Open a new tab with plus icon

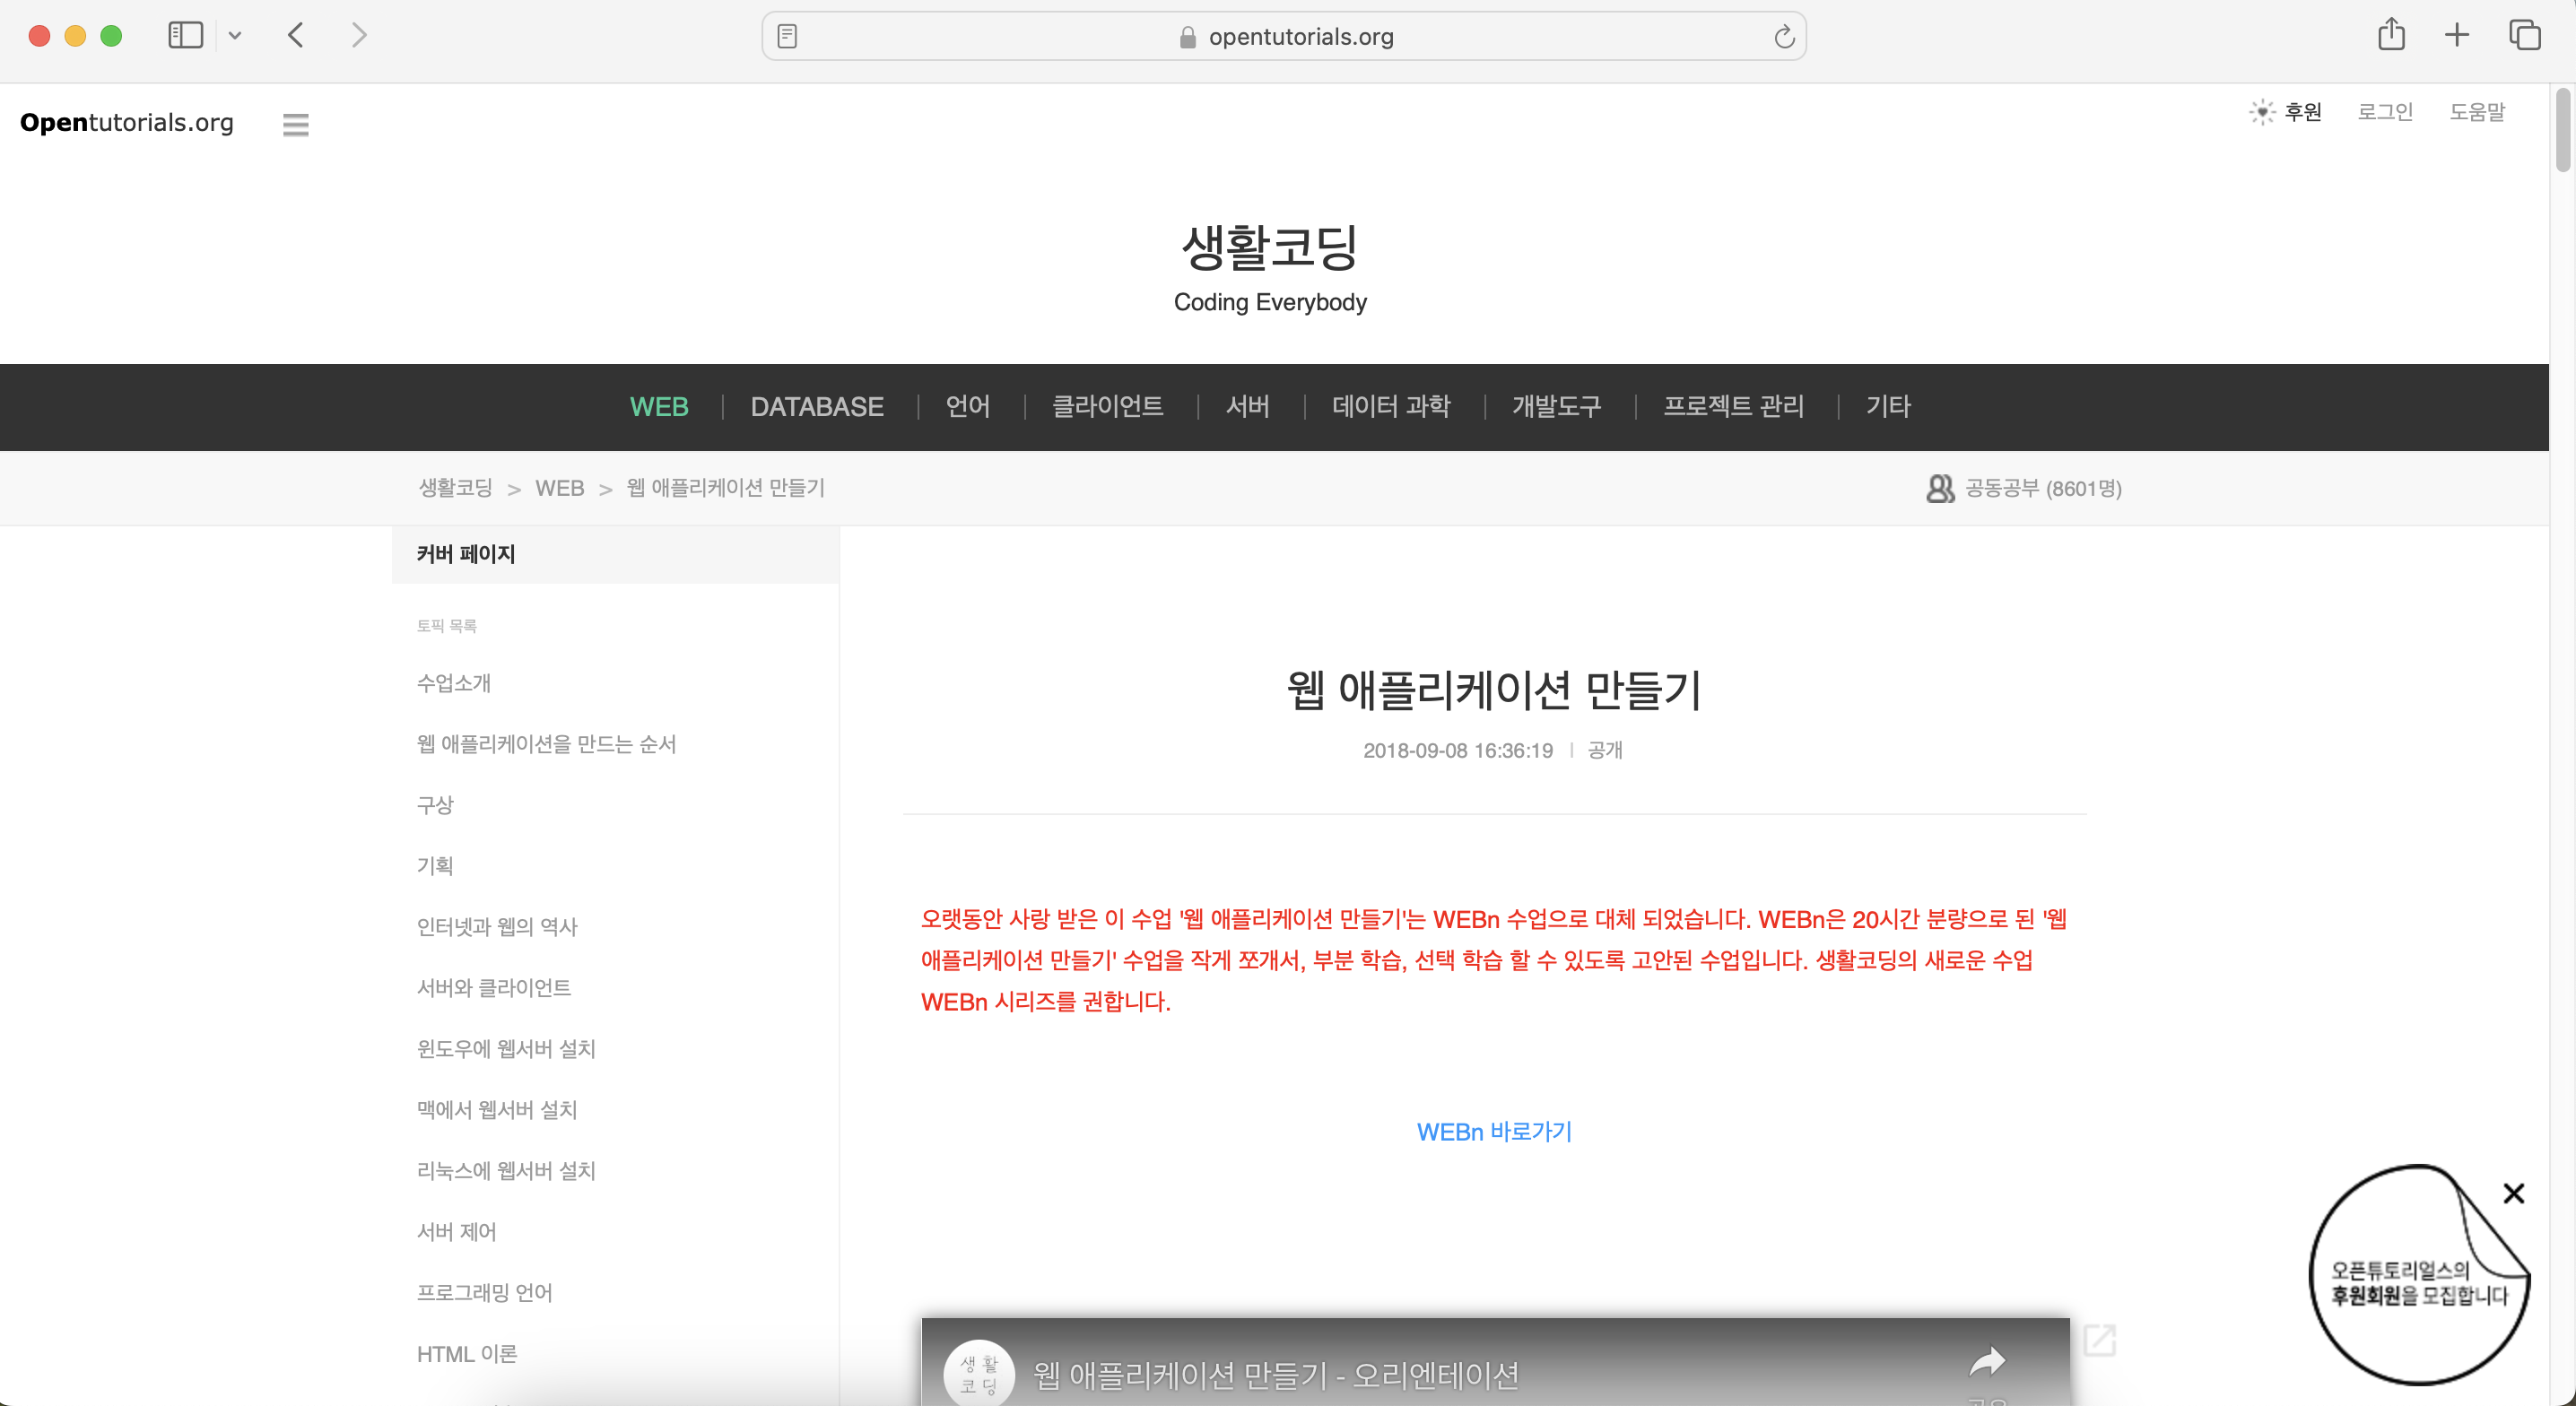pos(2457,35)
